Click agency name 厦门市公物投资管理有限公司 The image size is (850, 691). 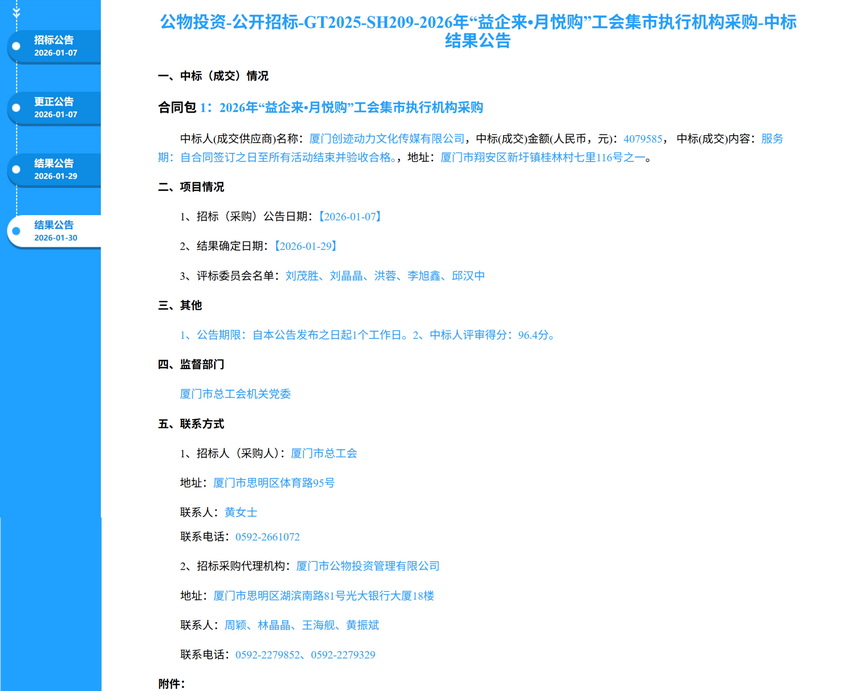tap(368, 566)
